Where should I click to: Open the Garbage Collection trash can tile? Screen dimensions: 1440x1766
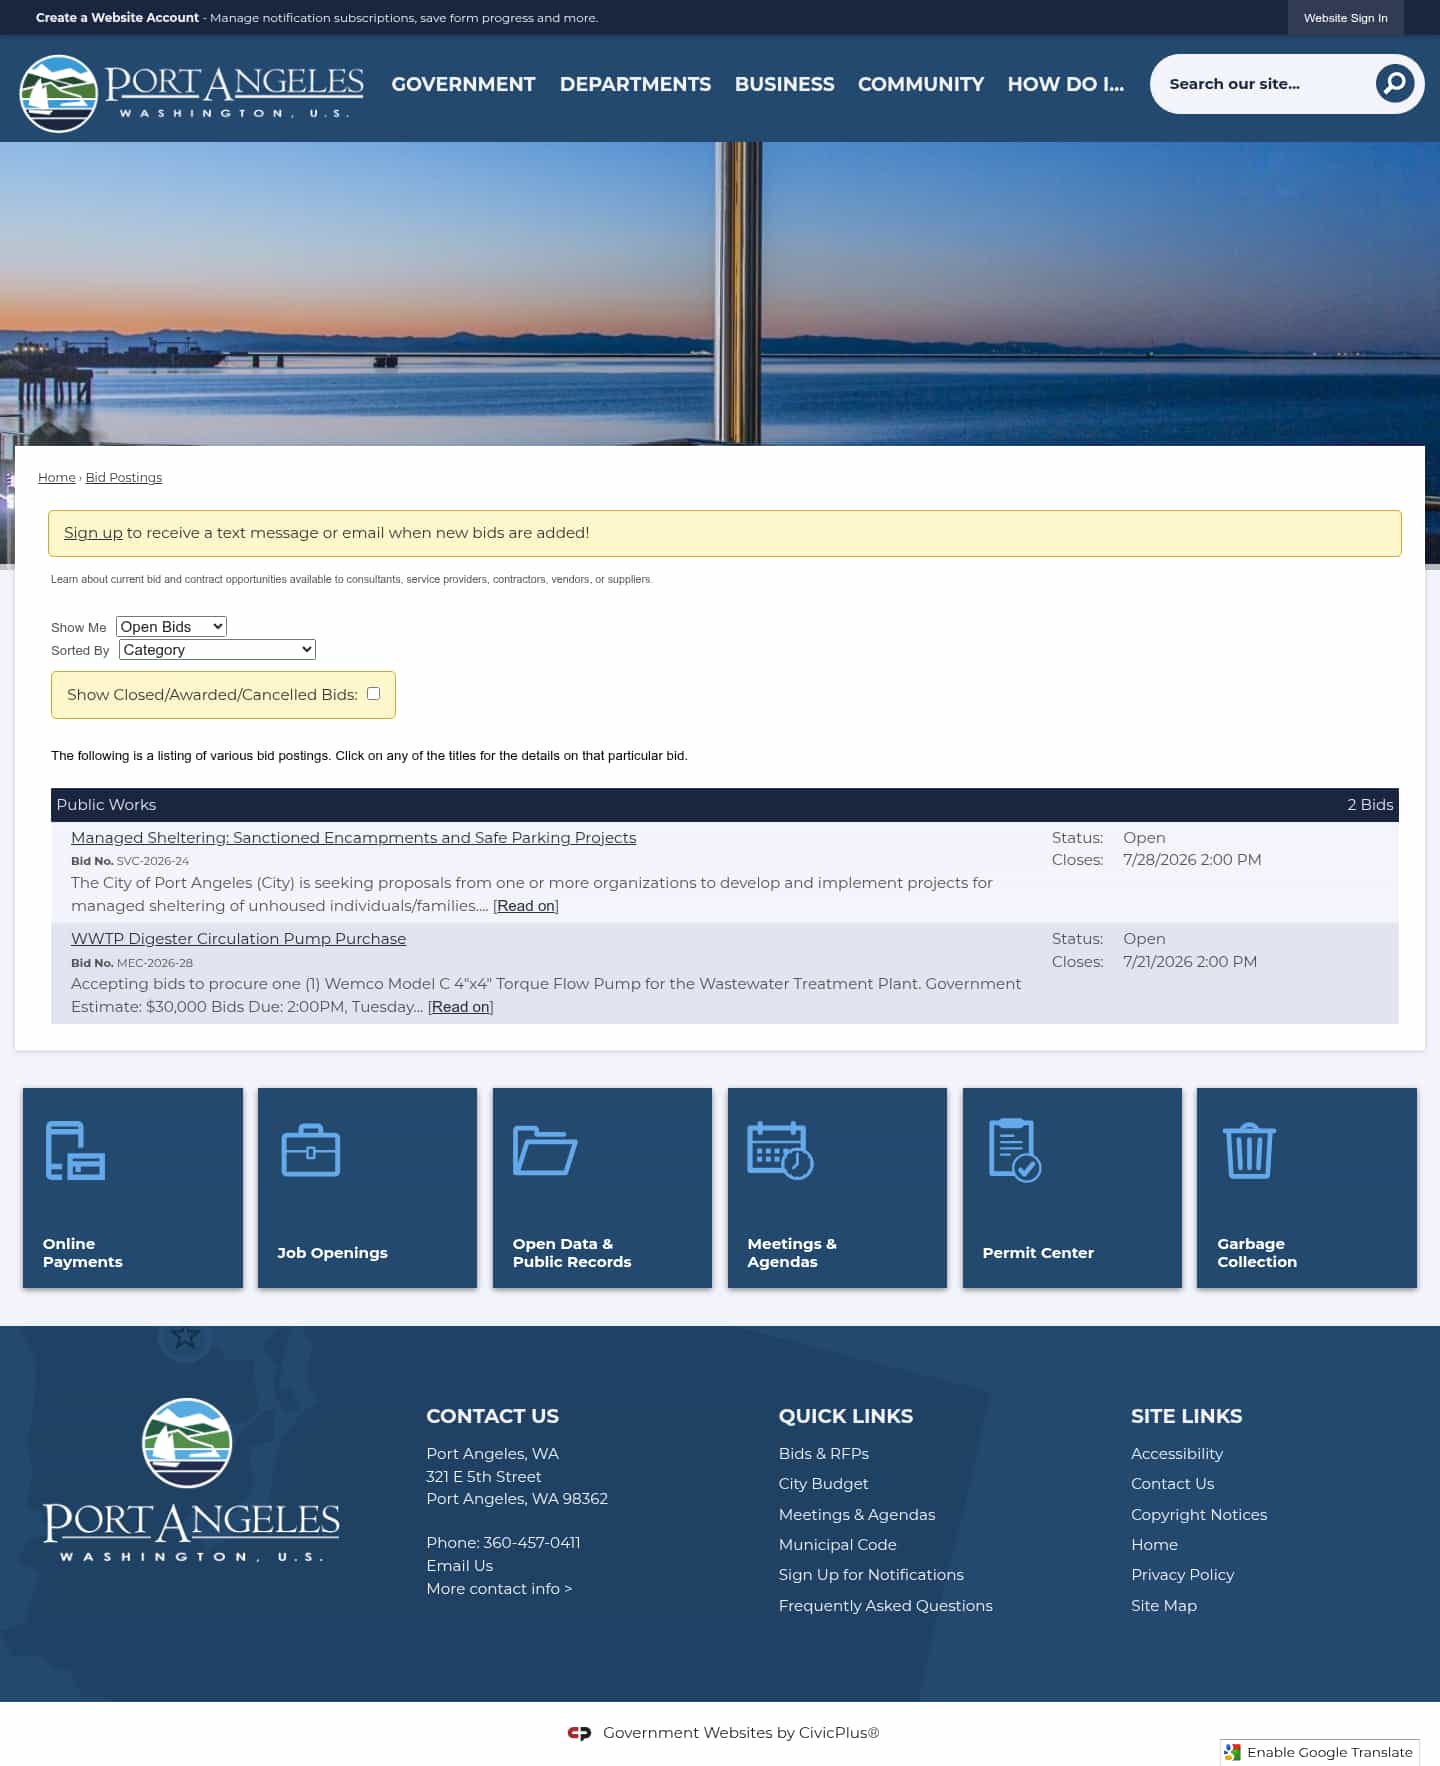[1307, 1187]
